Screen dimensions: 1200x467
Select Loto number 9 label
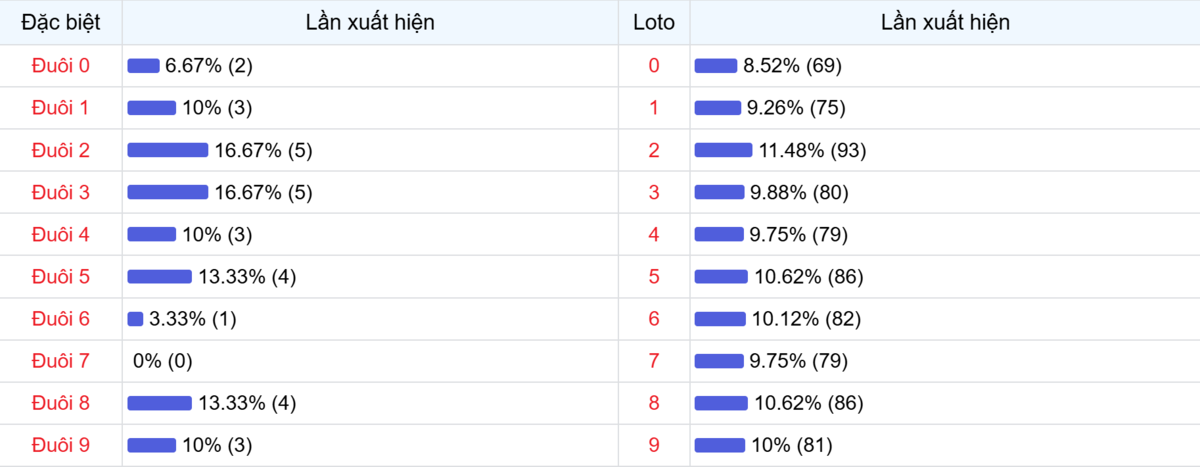(654, 445)
